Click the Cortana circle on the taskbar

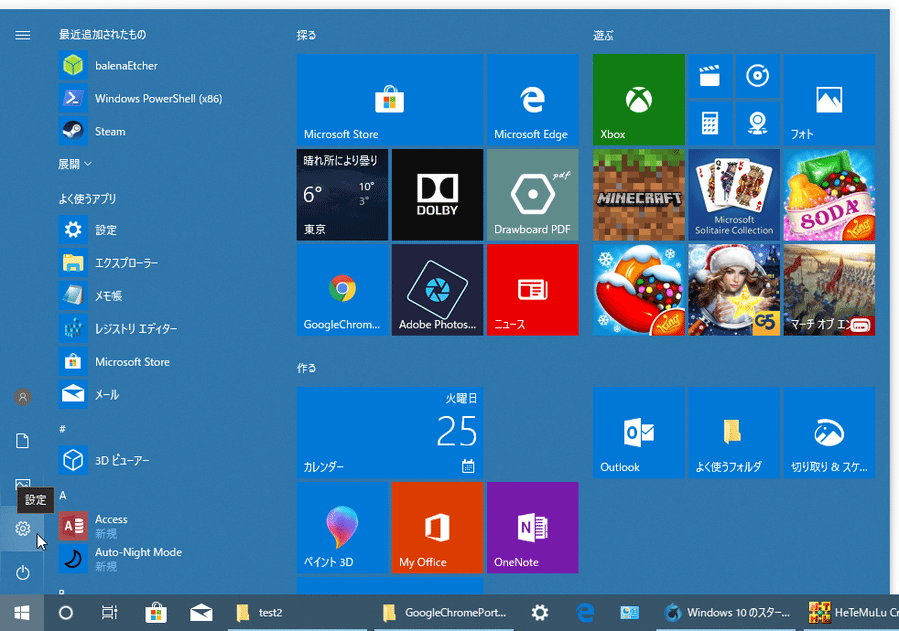(66, 613)
